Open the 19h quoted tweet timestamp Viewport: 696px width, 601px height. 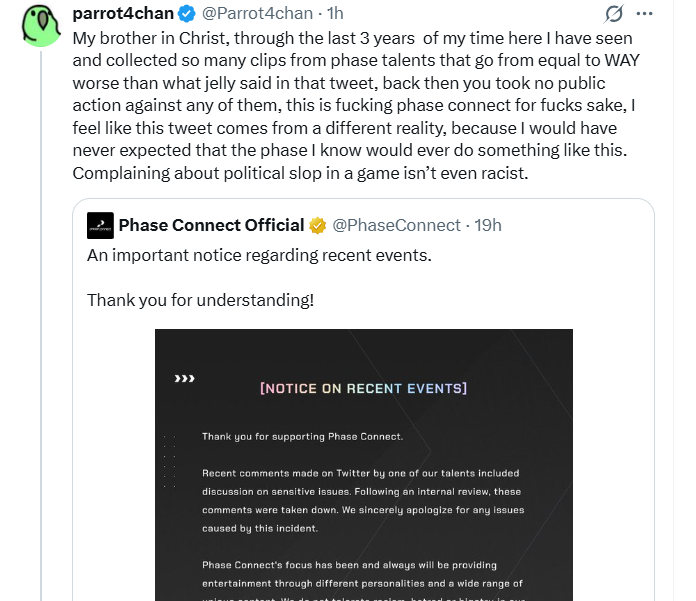[488, 225]
